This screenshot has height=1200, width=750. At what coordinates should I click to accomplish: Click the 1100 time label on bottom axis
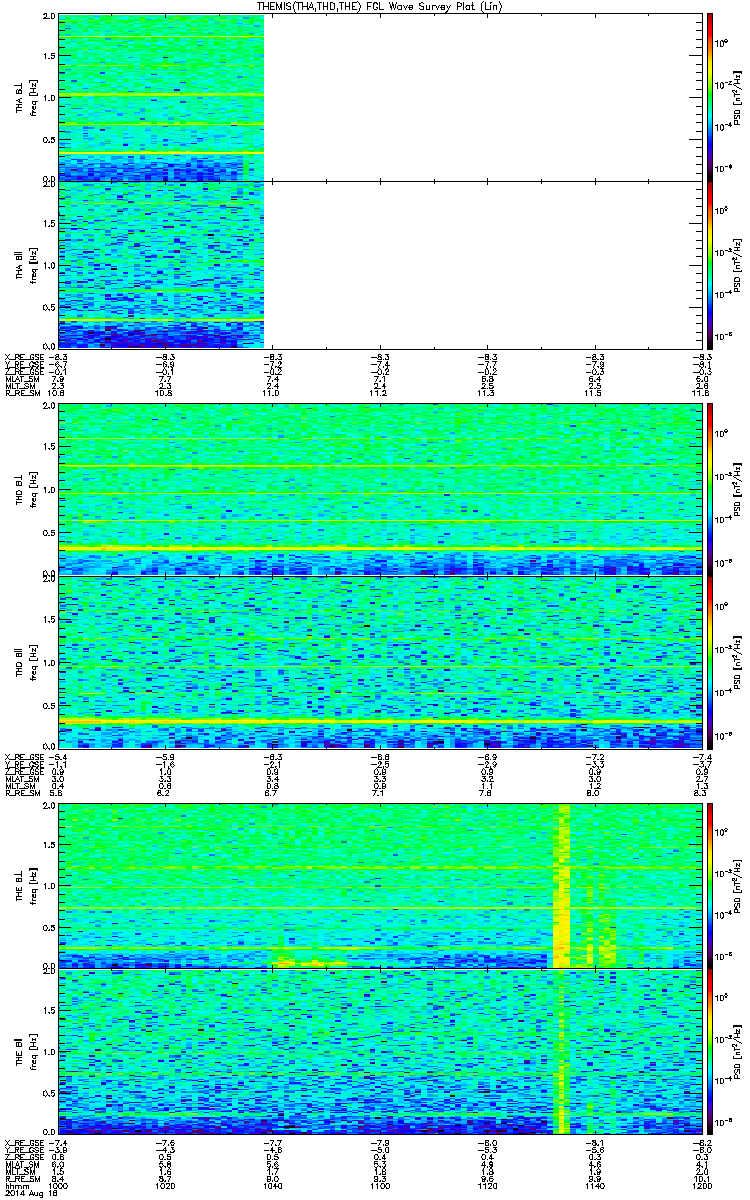pos(378,1187)
